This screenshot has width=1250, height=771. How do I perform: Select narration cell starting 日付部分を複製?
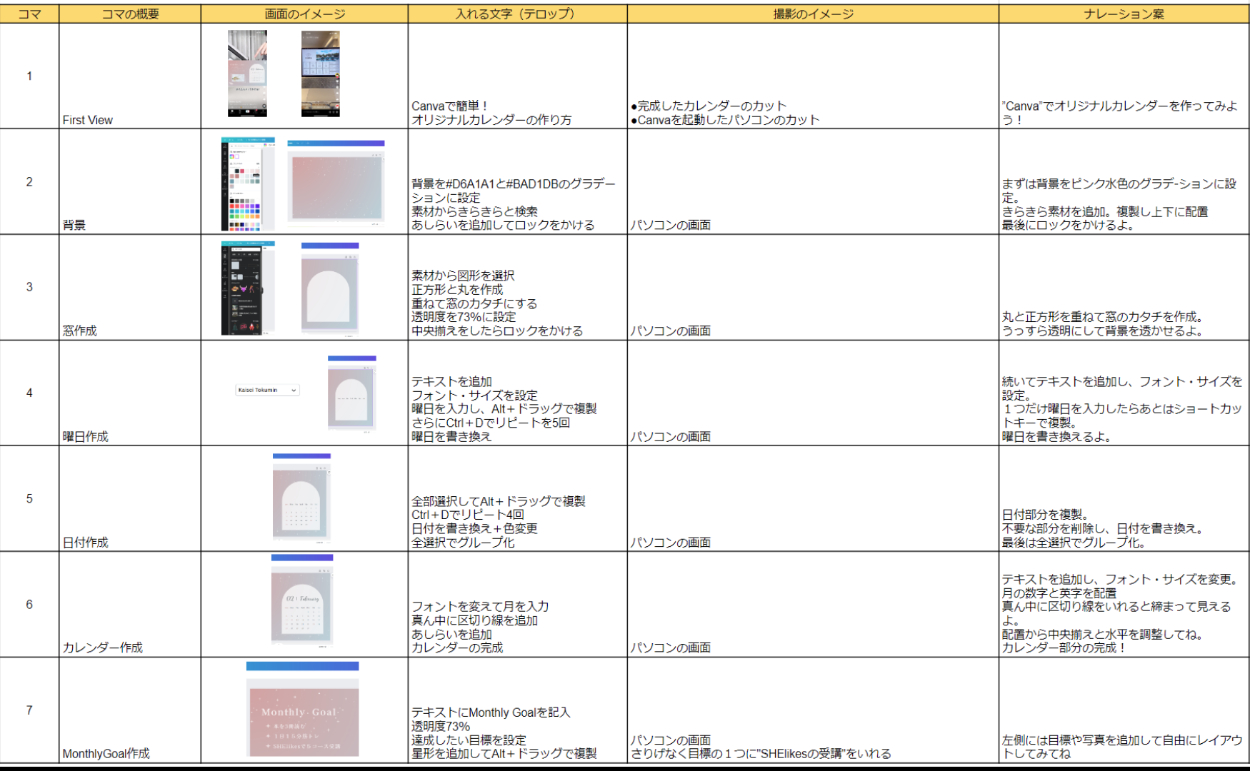pyautogui.click(x=1124, y=498)
